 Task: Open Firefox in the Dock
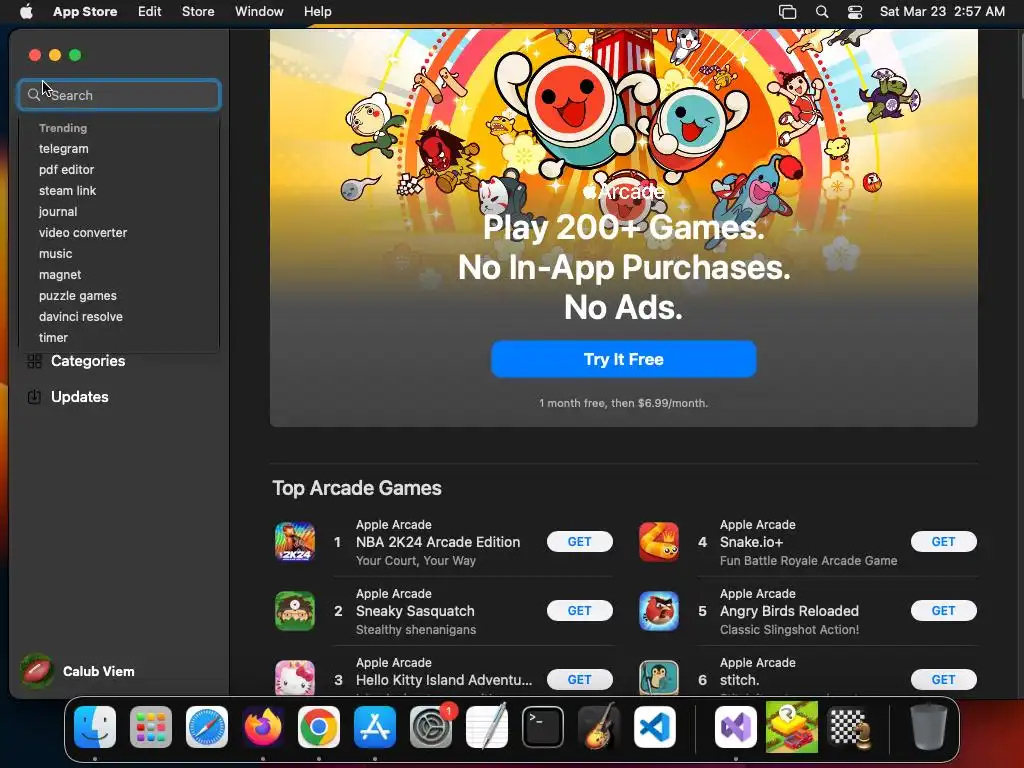click(263, 727)
